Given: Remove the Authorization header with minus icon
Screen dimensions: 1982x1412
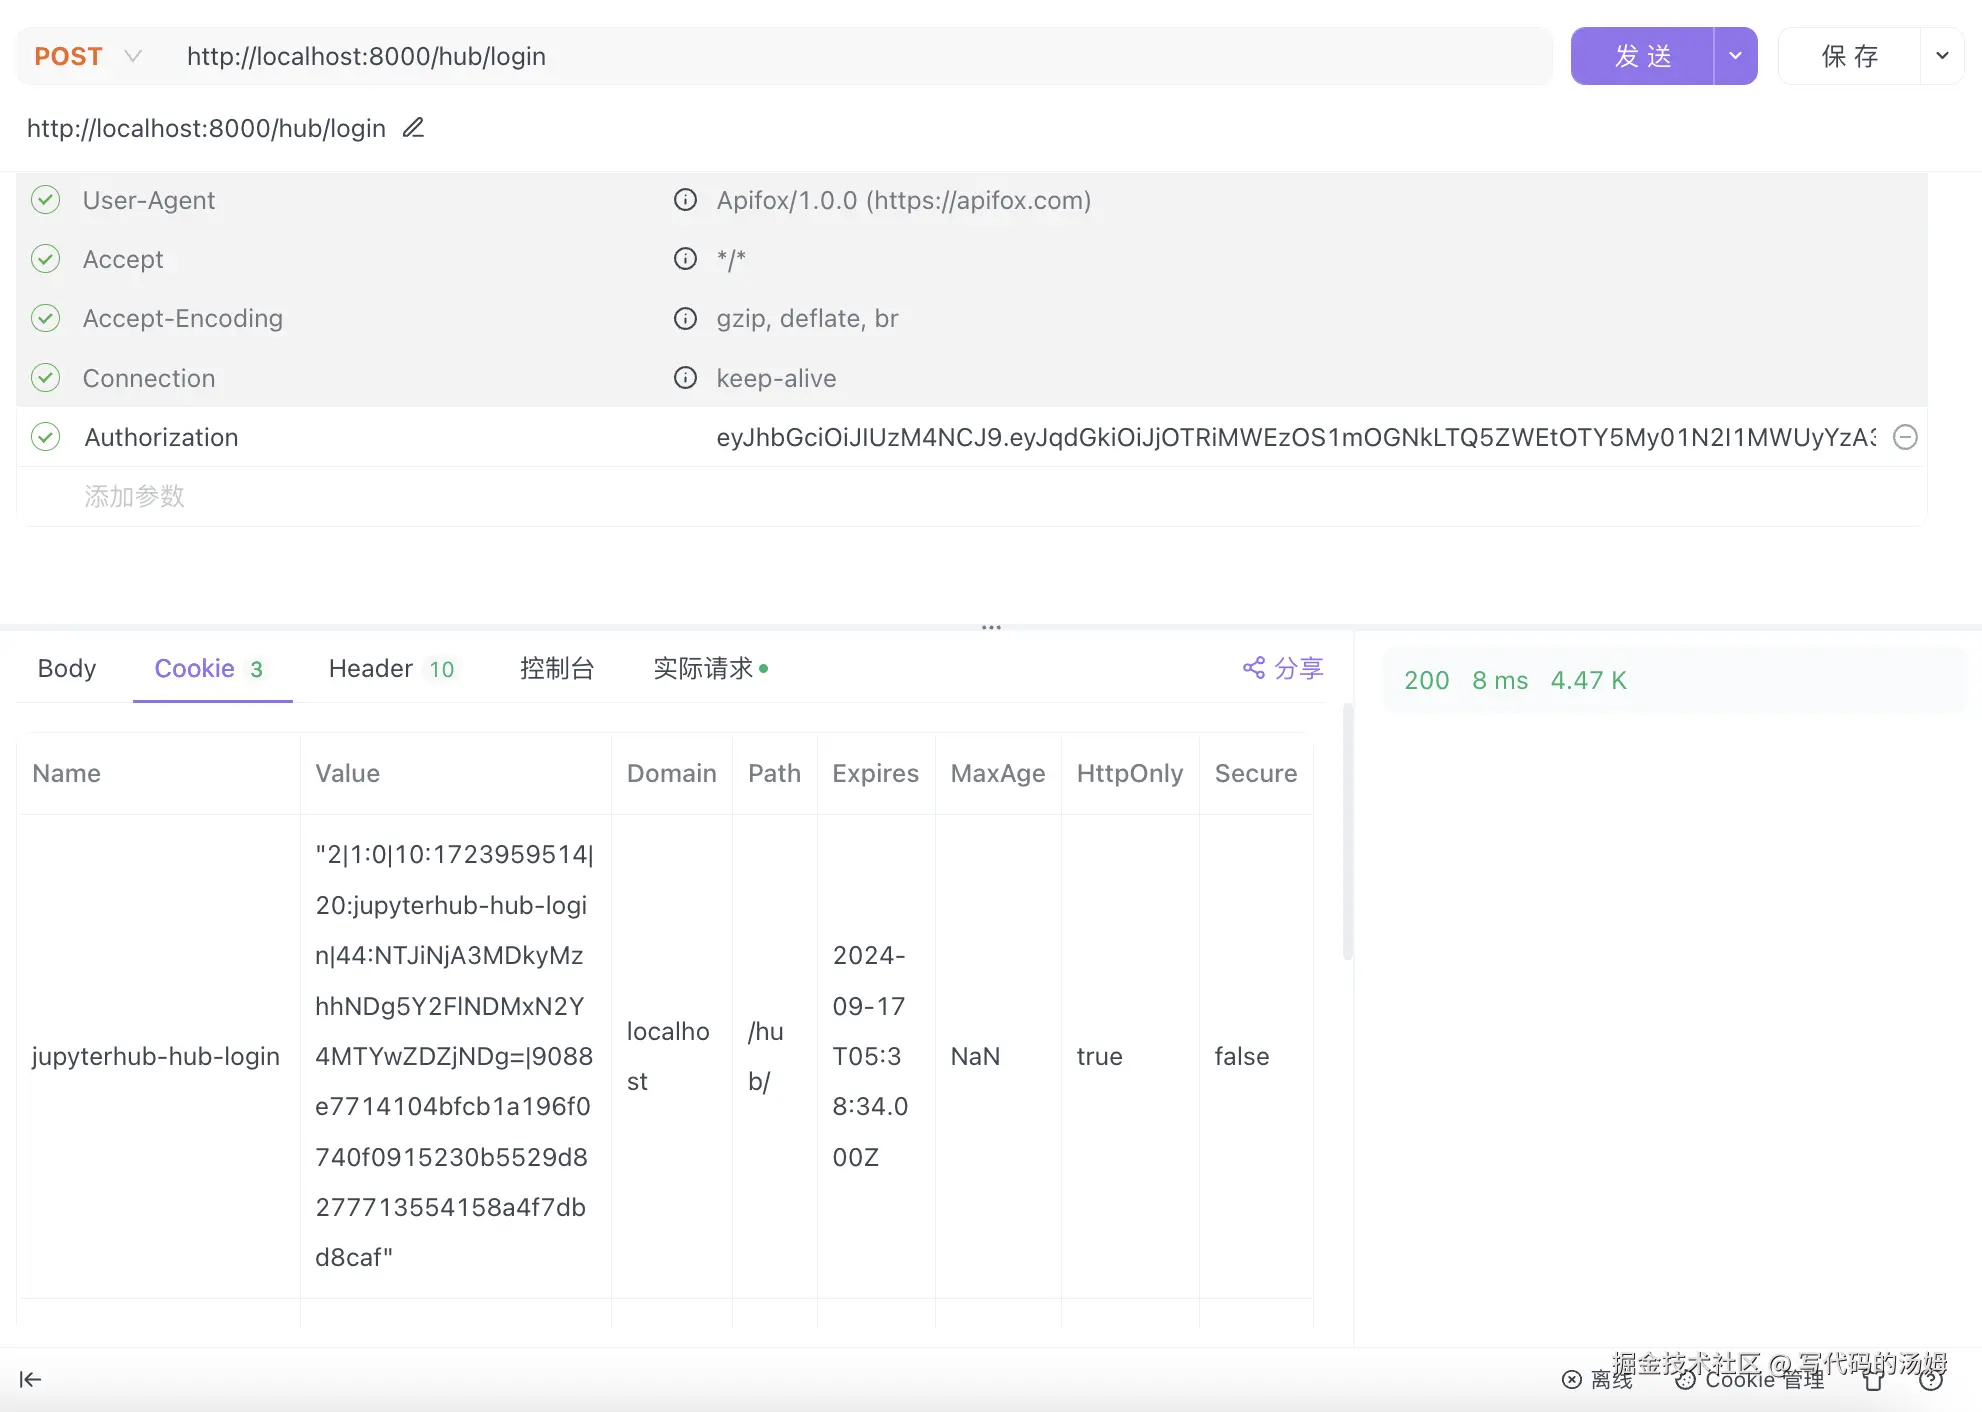Looking at the screenshot, I should 1905,437.
